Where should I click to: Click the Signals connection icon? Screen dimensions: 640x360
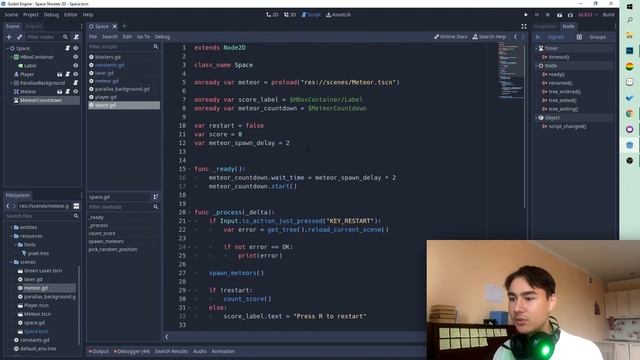[x=538, y=37]
